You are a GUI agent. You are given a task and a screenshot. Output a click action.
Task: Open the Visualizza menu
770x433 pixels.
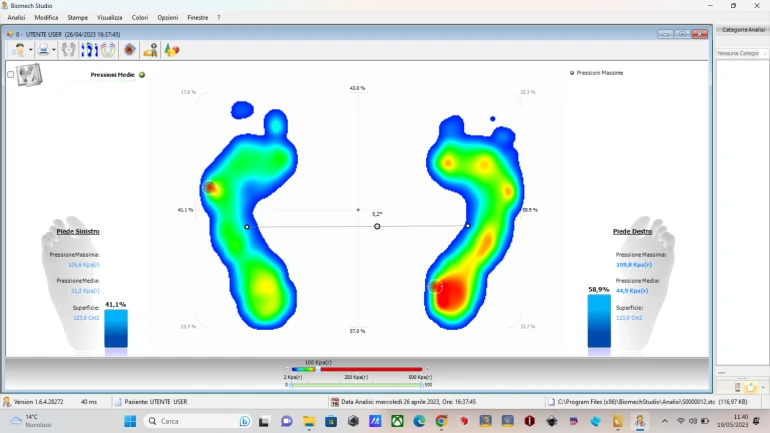tap(110, 17)
